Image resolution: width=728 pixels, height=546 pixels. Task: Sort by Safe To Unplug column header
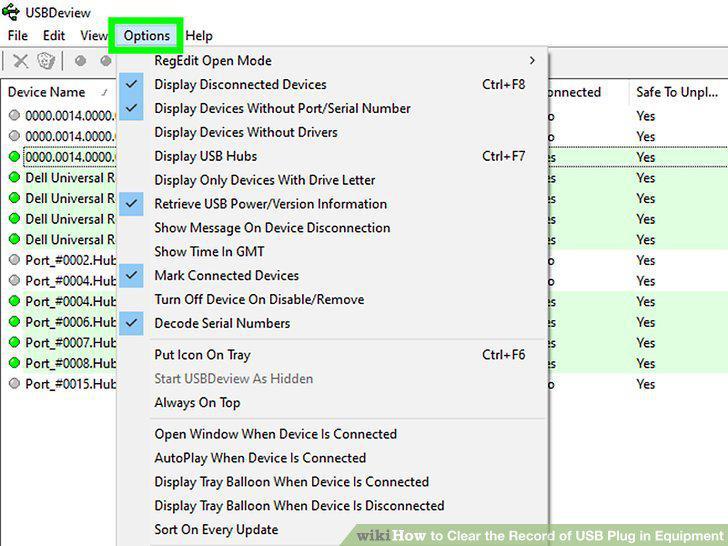[678, 92]
